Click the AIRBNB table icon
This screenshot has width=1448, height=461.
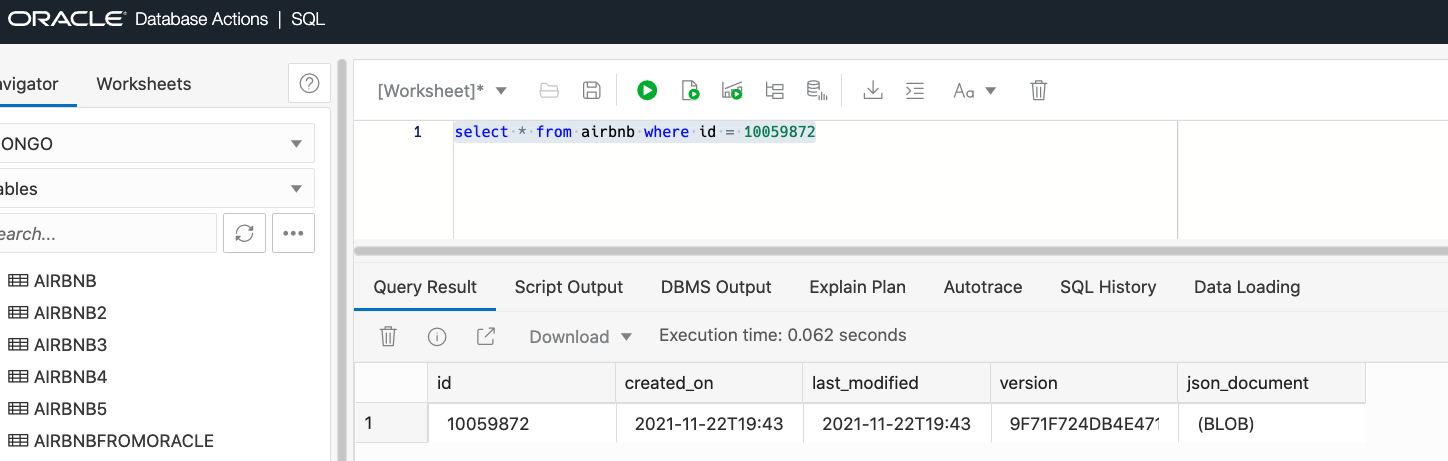(18, 281)
